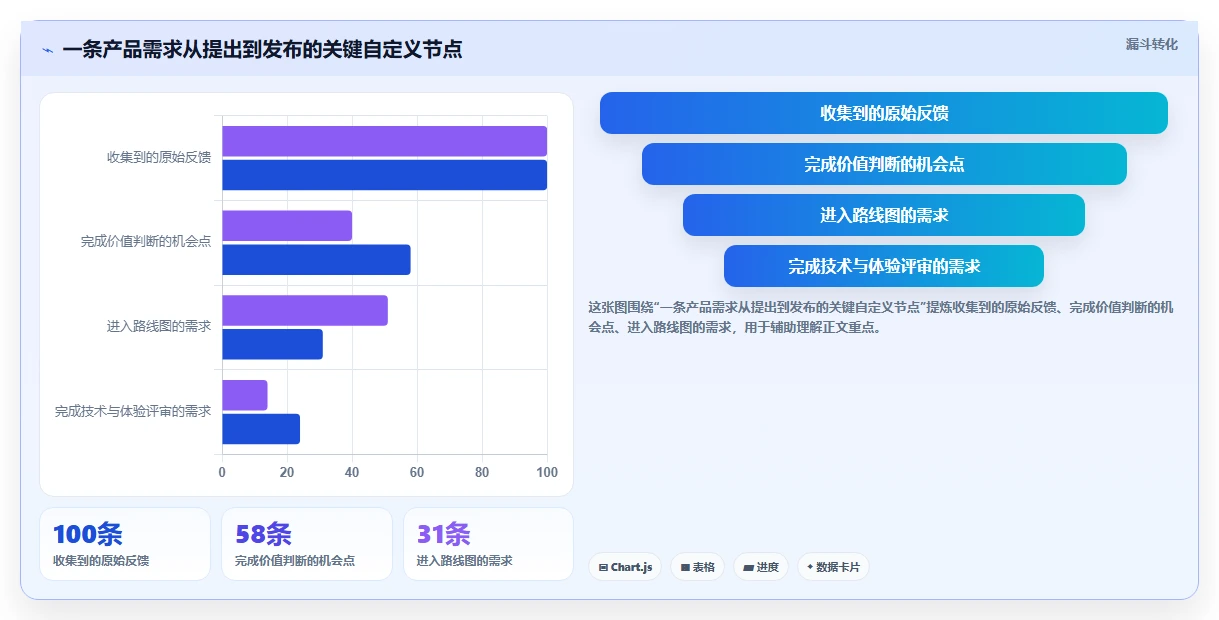
Task: Click the icon inside the 进度 tag
Action: [748, 567]
